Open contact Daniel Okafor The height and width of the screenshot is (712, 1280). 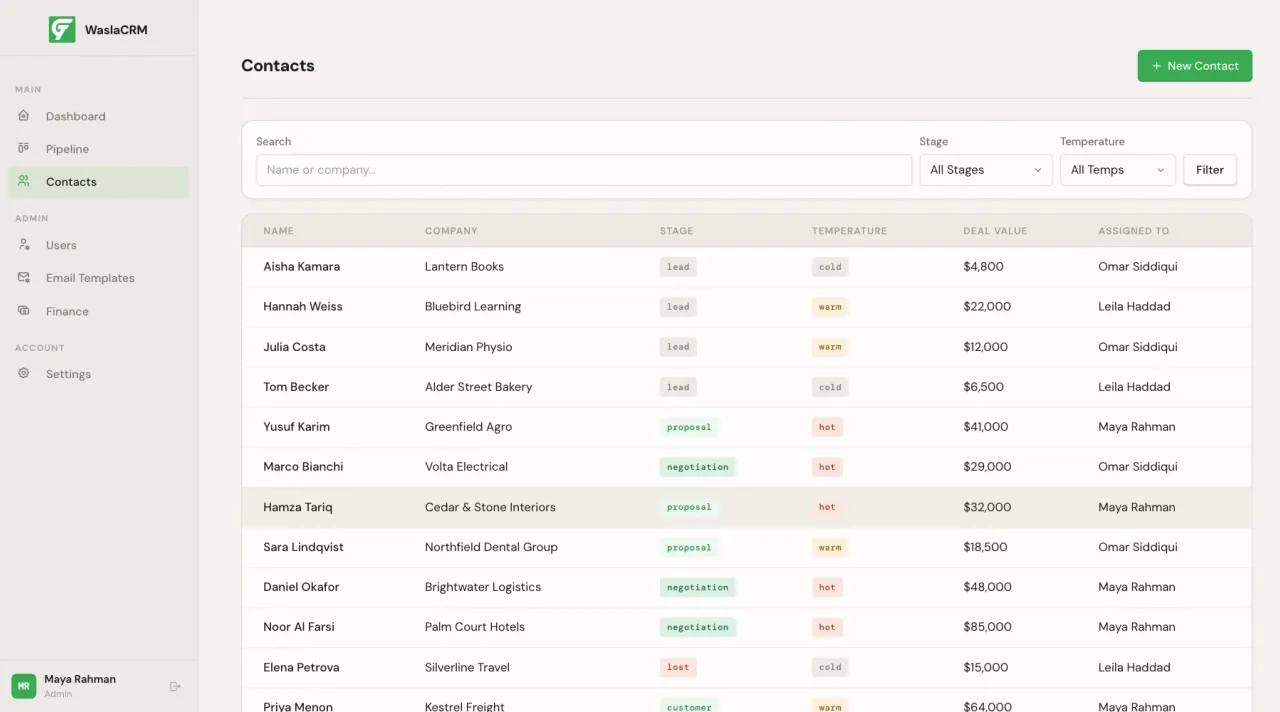[301, 587]
